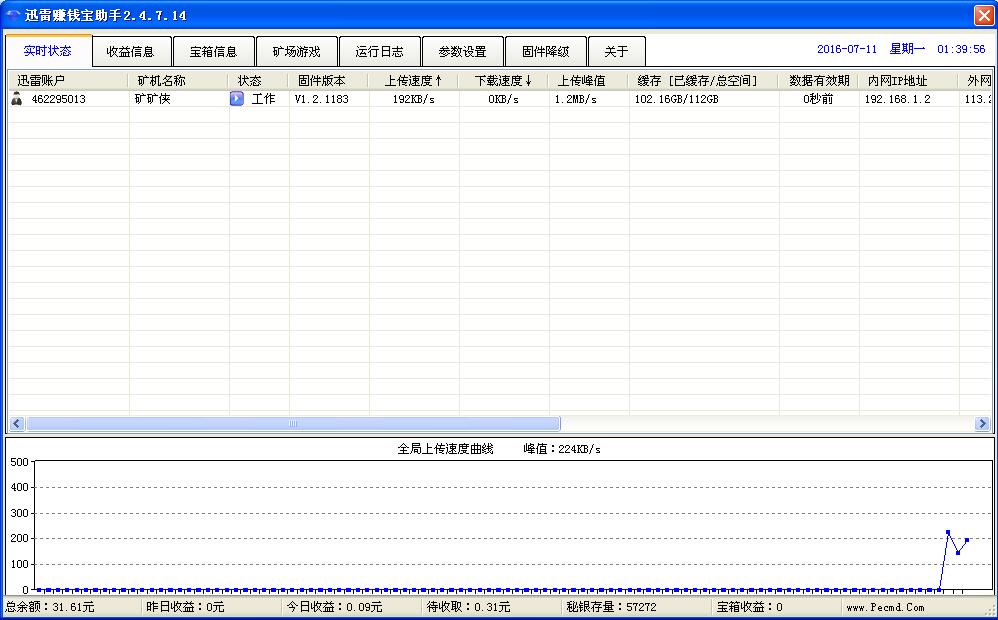Image resolution: width=998 pixels, height=620 pixels.
Task: Click the date 2016-07-11
Action: coord(847,49)
